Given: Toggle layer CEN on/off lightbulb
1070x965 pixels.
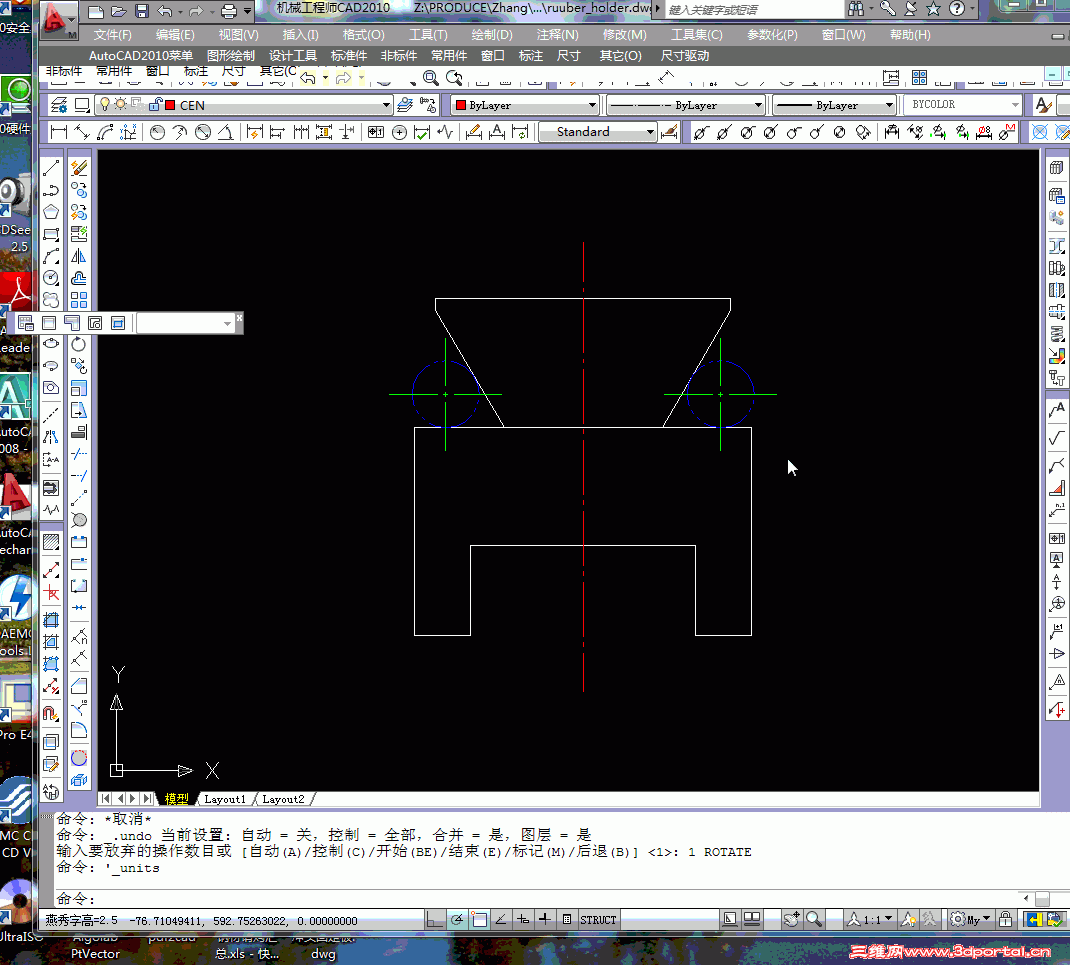Looking at the screenshot, I should coord(104,104).
